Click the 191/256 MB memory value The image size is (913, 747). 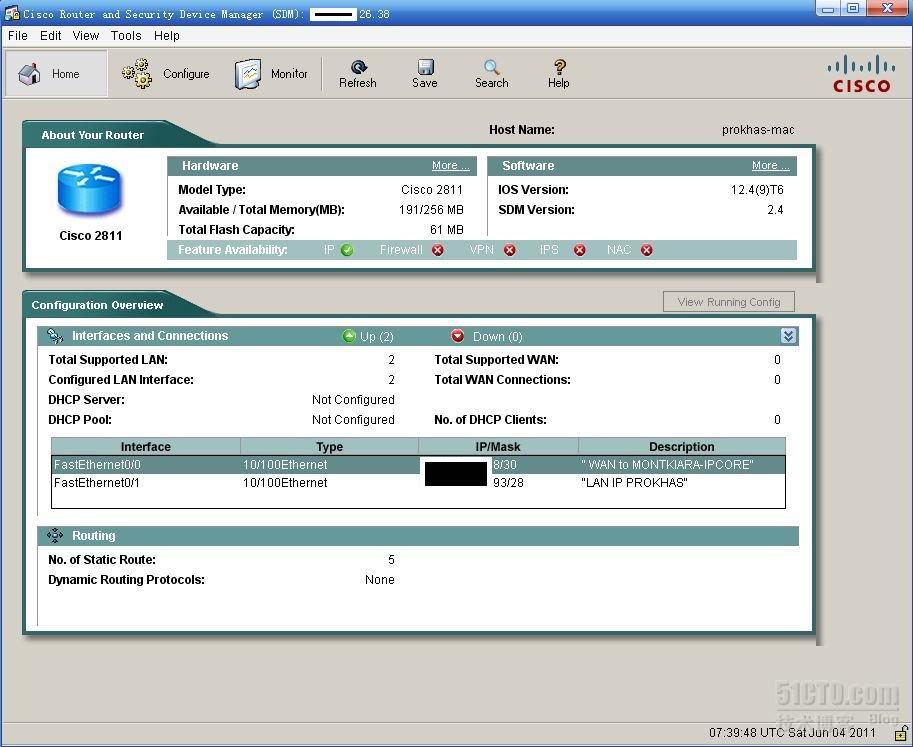click(431, 210)
